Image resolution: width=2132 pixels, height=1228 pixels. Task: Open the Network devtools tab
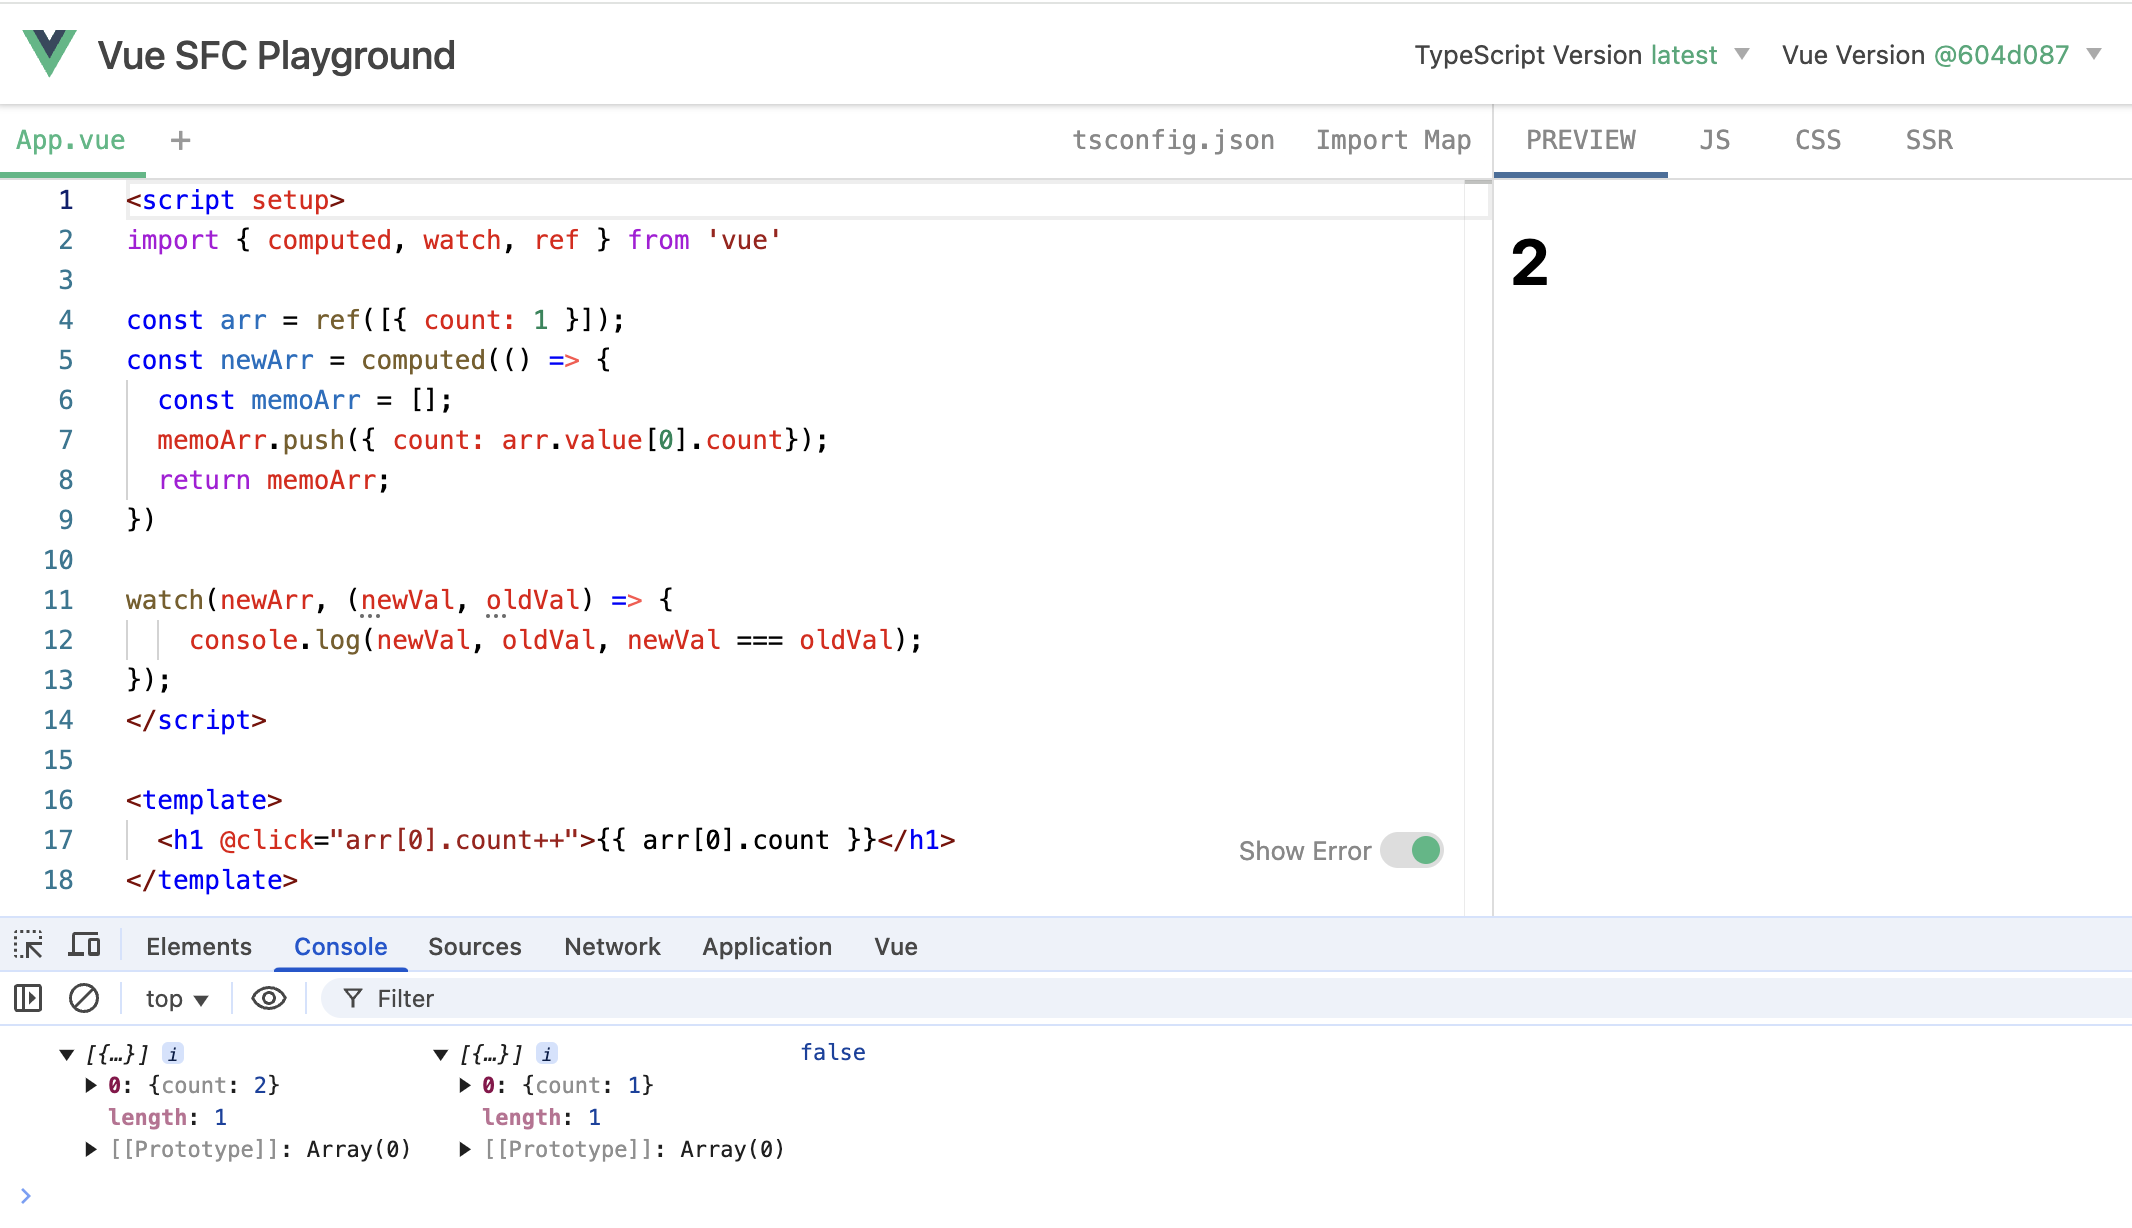[612, 946]
